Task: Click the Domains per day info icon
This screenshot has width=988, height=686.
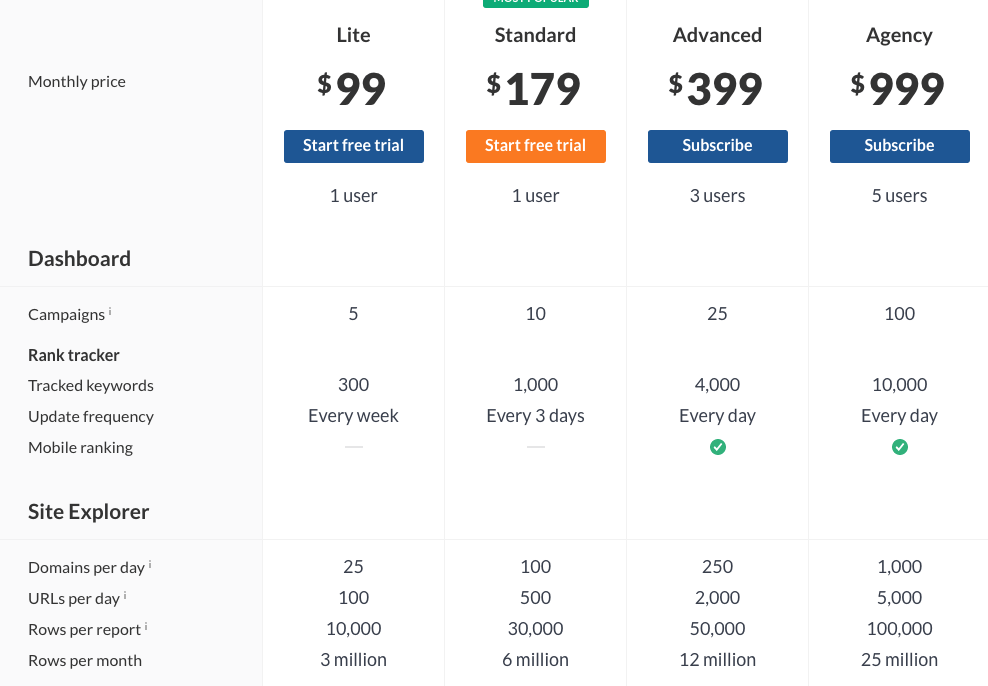Action: point(150,564)
